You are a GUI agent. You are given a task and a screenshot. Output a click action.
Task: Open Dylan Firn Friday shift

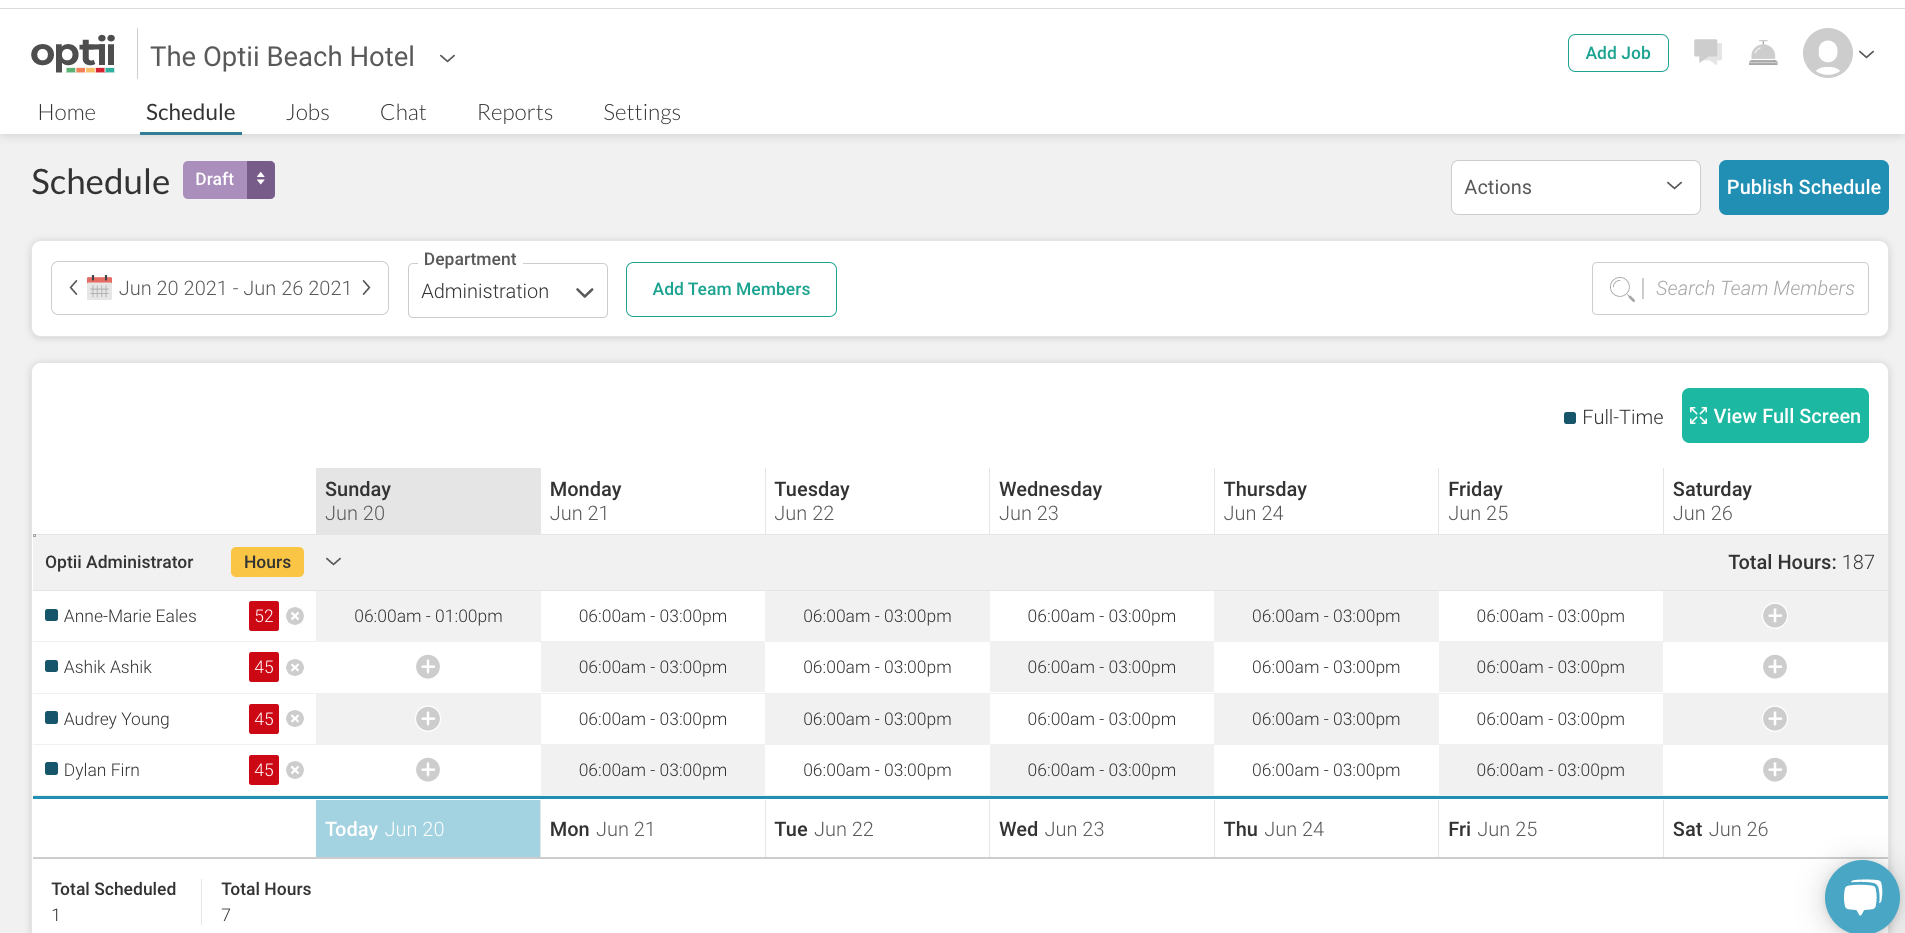pyautogui.click(x=1551, y=770)
